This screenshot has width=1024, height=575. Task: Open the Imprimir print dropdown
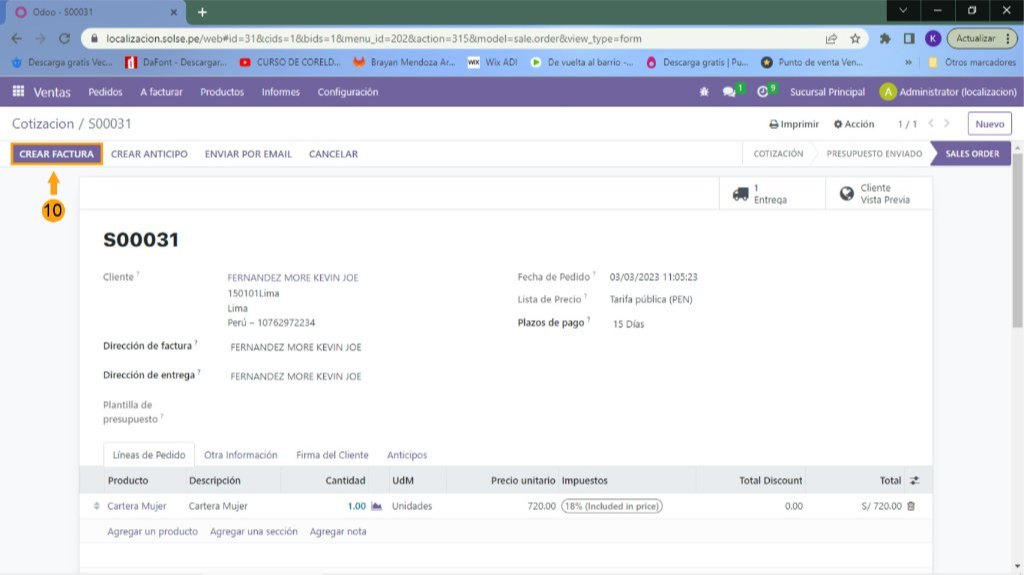click(794, 124)
